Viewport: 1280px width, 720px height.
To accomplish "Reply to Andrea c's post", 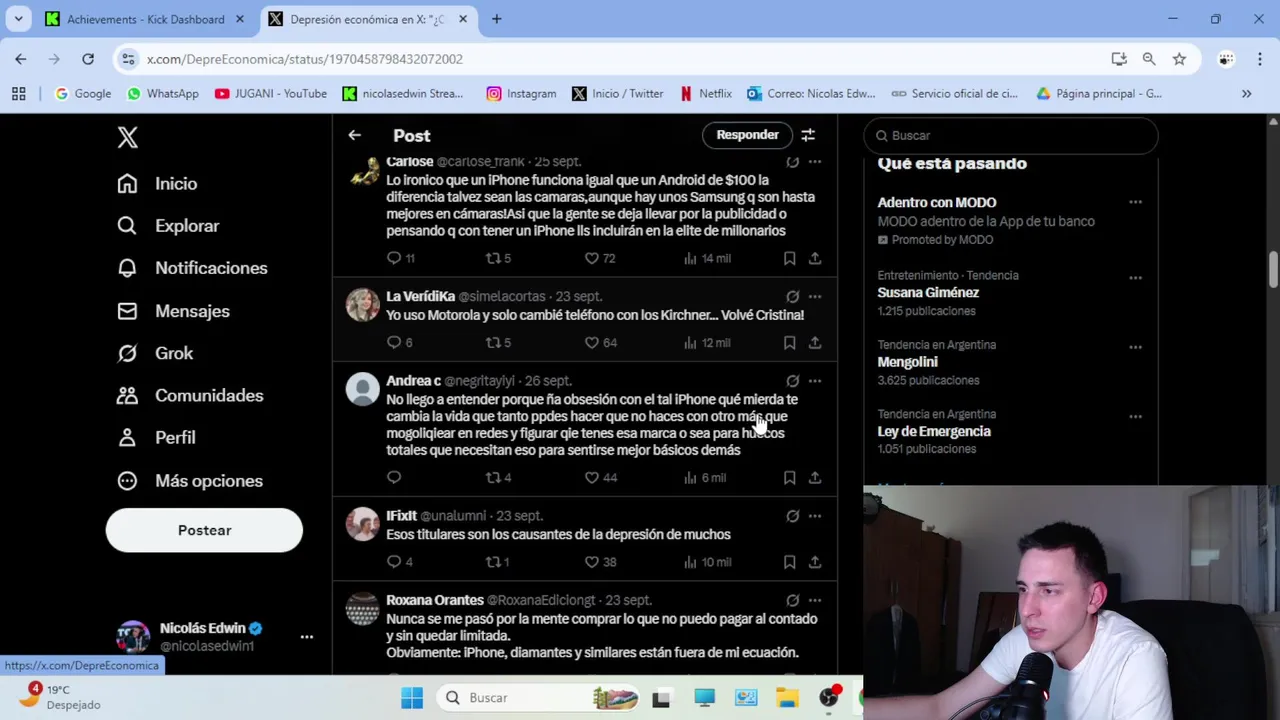I will (394, 478).
